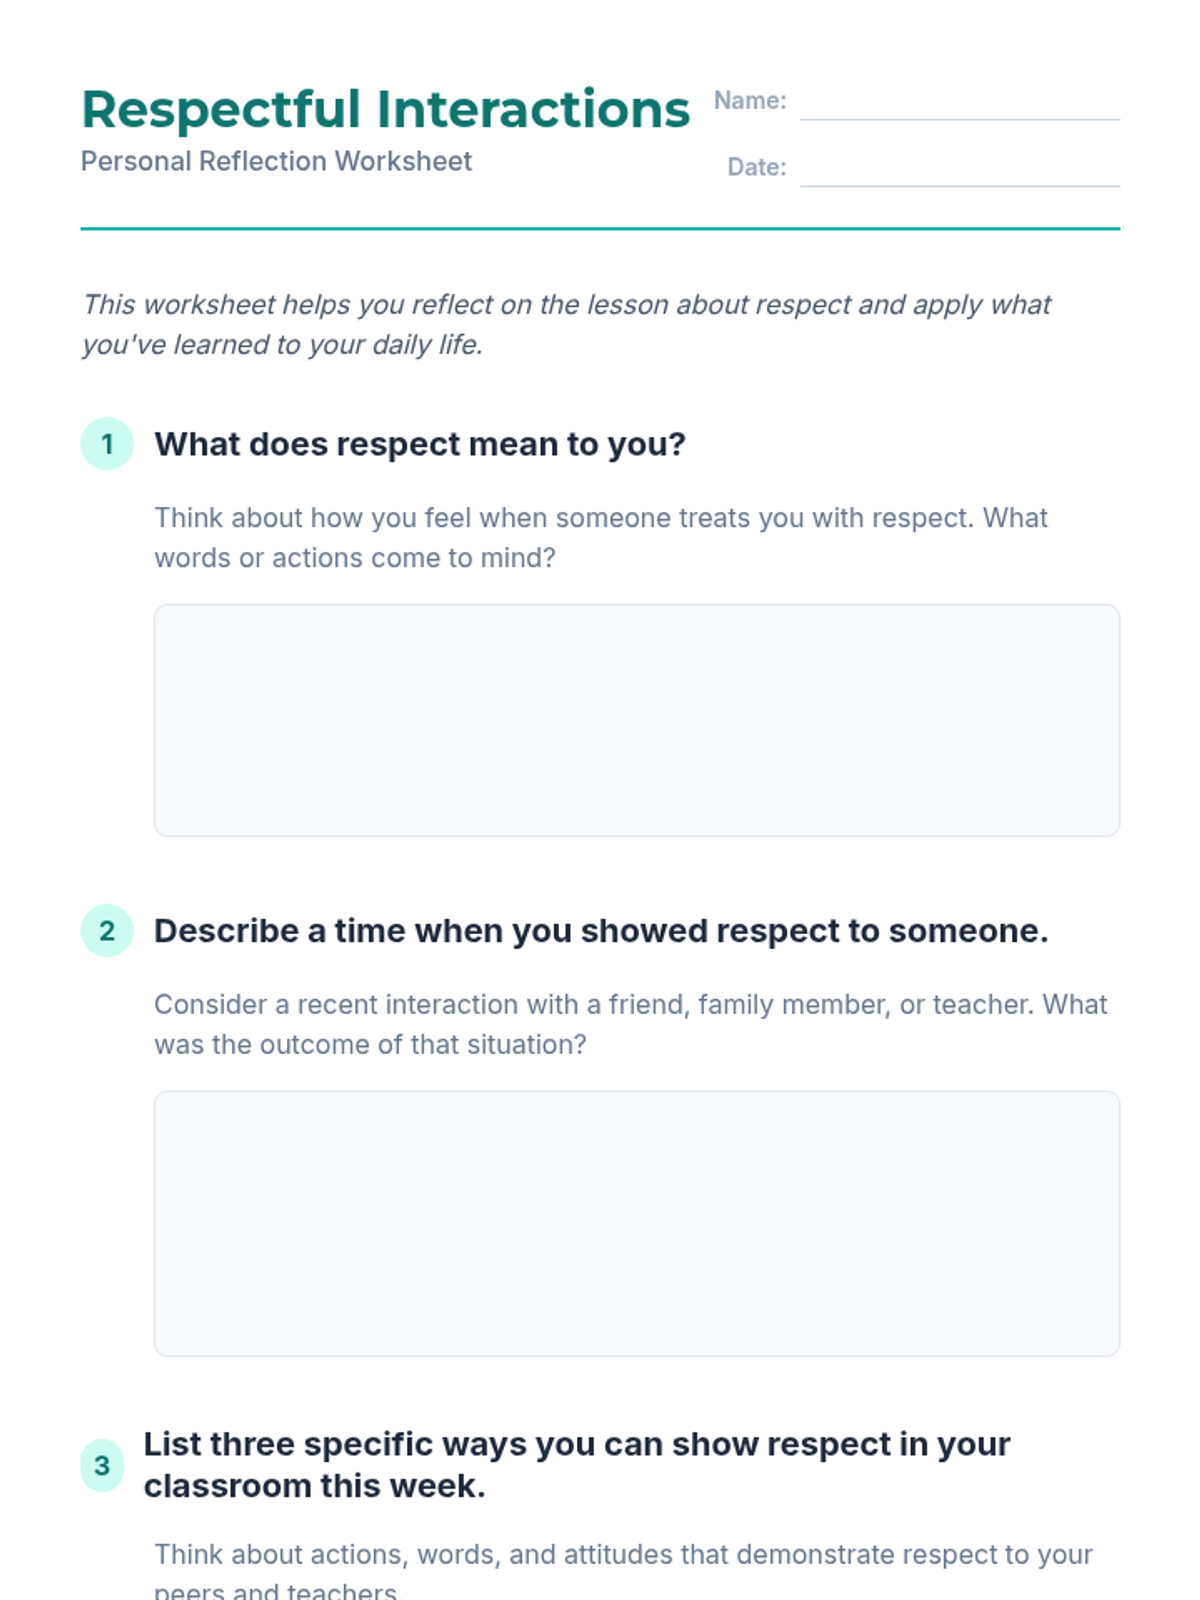Image resolution: width=1200 pixels, height=1600 pixels.
Task: Click the 'Think about actions, words, and attitudes' hint
Action: coord(623,1570)
